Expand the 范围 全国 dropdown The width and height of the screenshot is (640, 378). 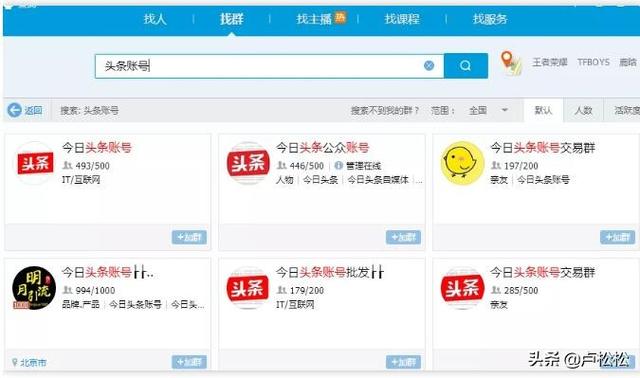tap(488, 110)
